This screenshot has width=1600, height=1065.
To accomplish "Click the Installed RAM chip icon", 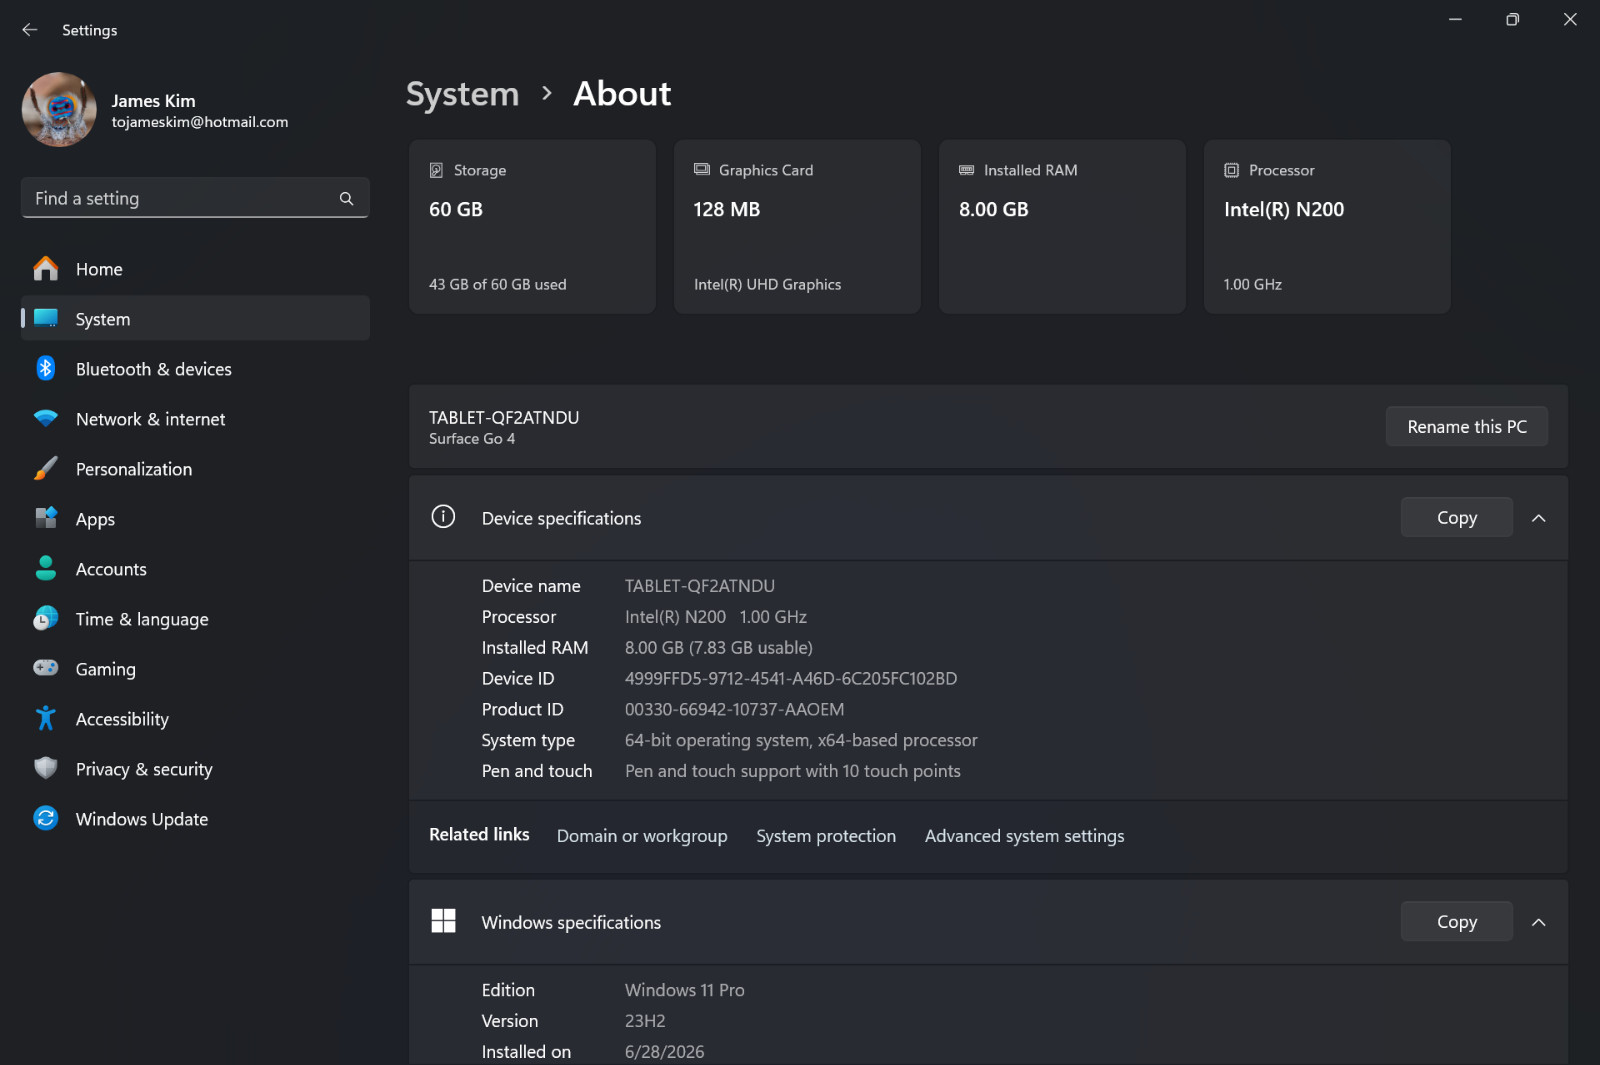I will (x=967, y=170).
